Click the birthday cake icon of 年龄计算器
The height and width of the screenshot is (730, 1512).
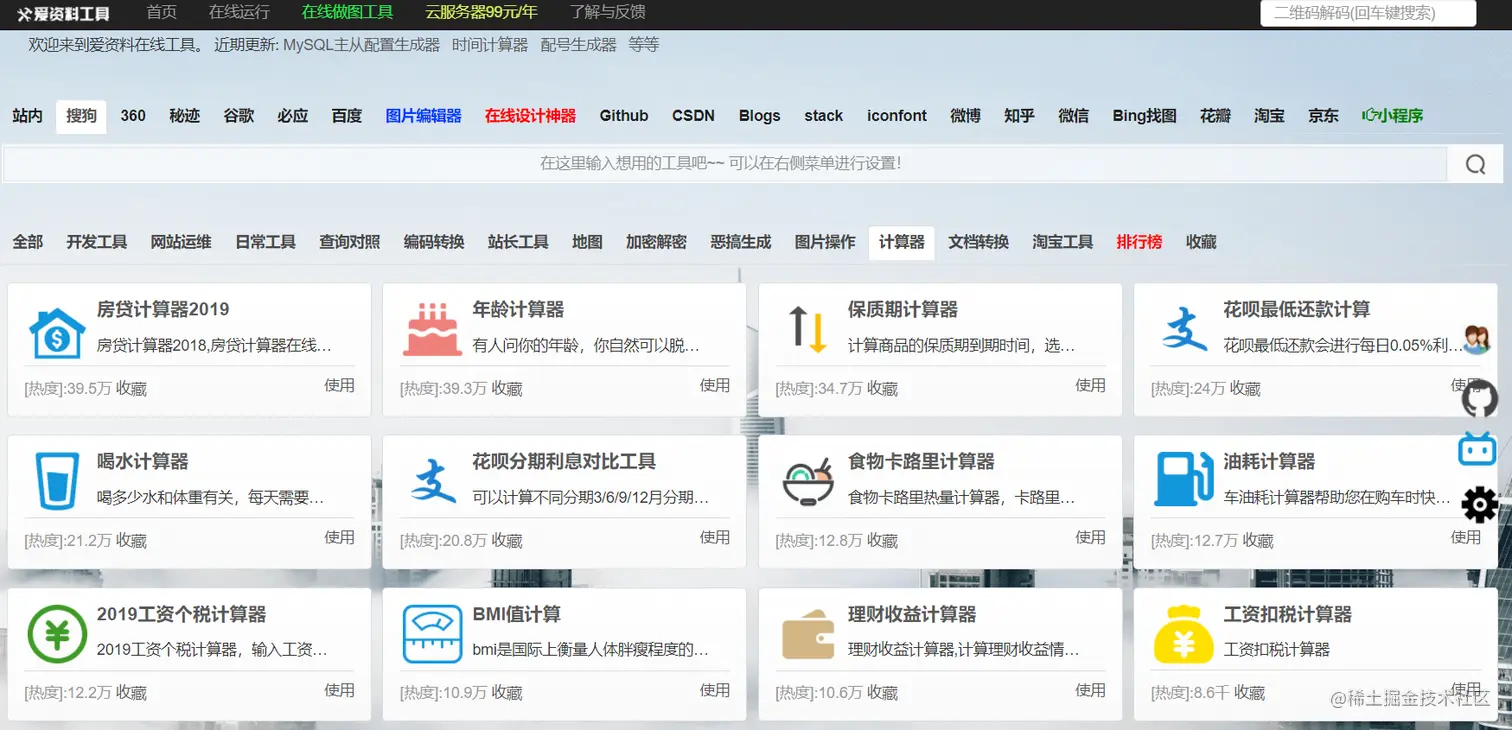pyautogui.click(x=432, y=330)
